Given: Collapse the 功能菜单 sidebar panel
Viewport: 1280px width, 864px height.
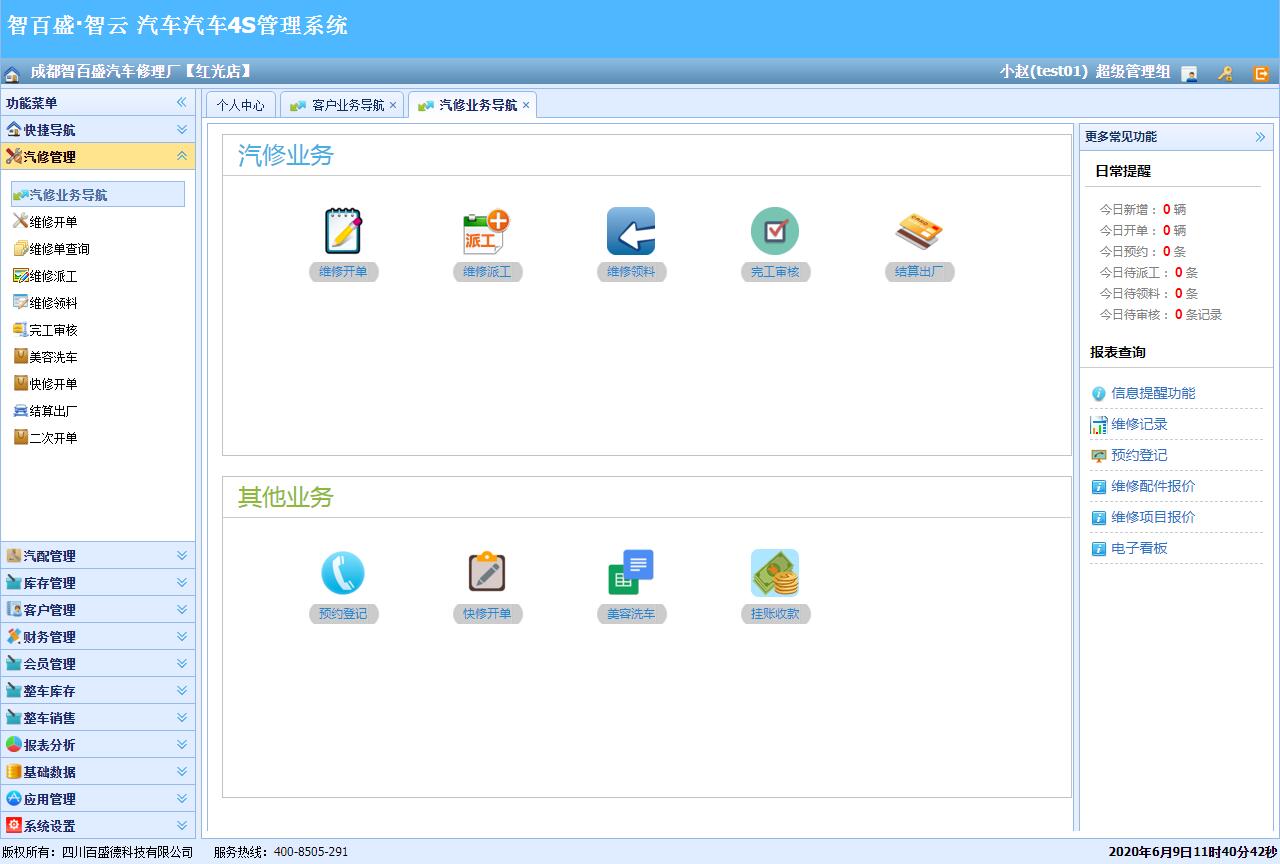Looking at the screenshot, I should 182,102.
